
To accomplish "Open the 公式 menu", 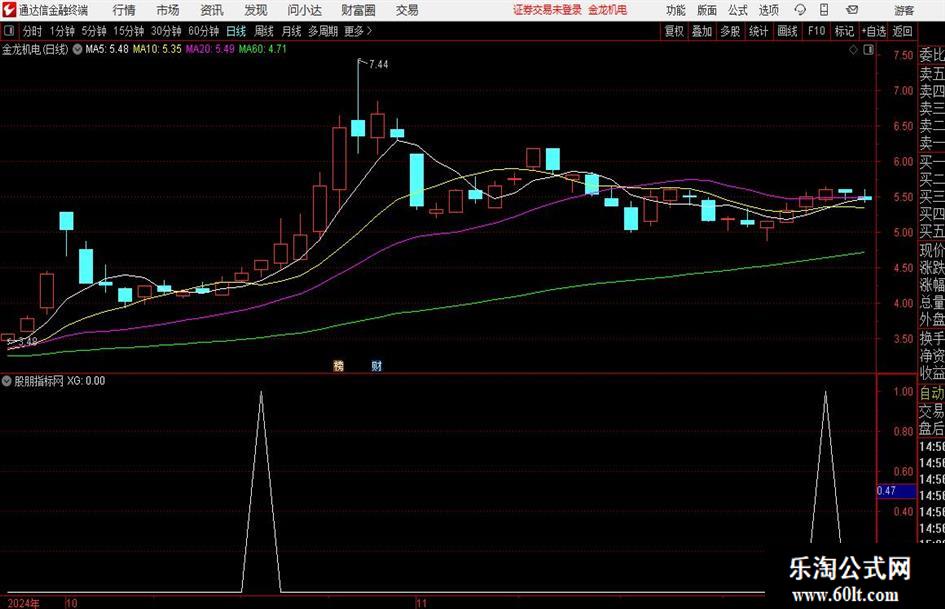I will [737, 10].
